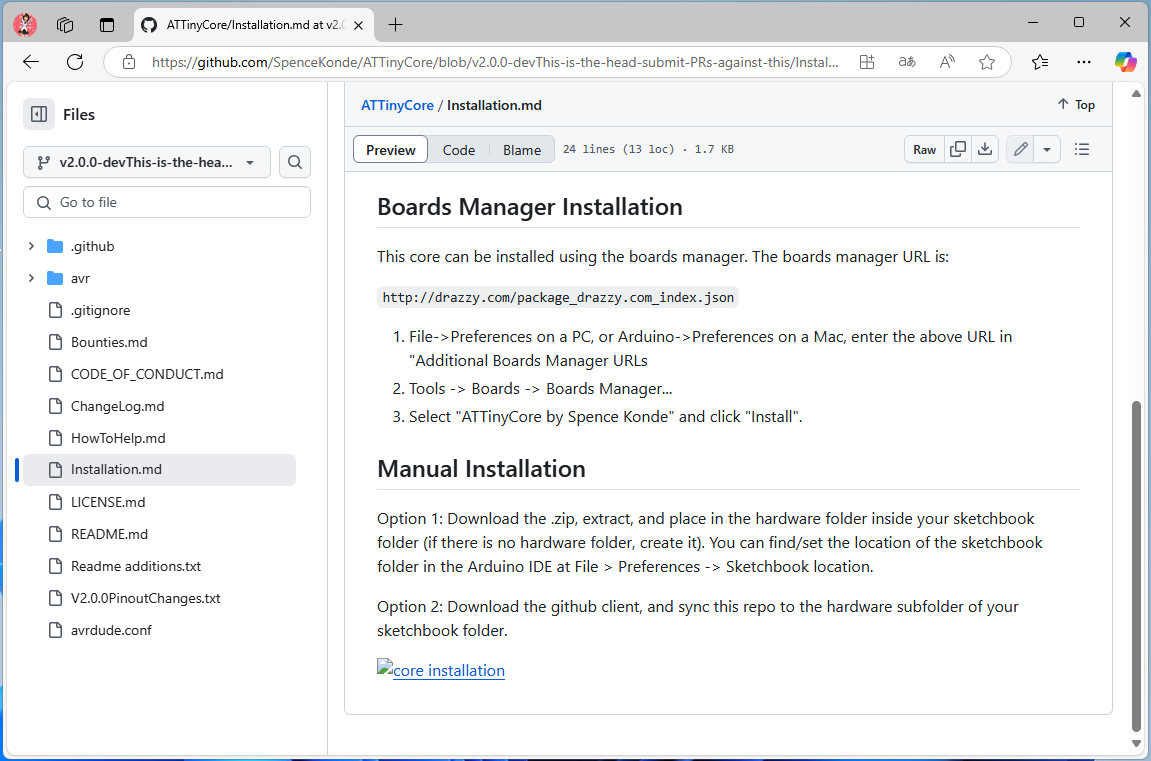This screenshot has height=761, width=1151.
Task: Focus the Go to file field
Action: click(167, 203)
